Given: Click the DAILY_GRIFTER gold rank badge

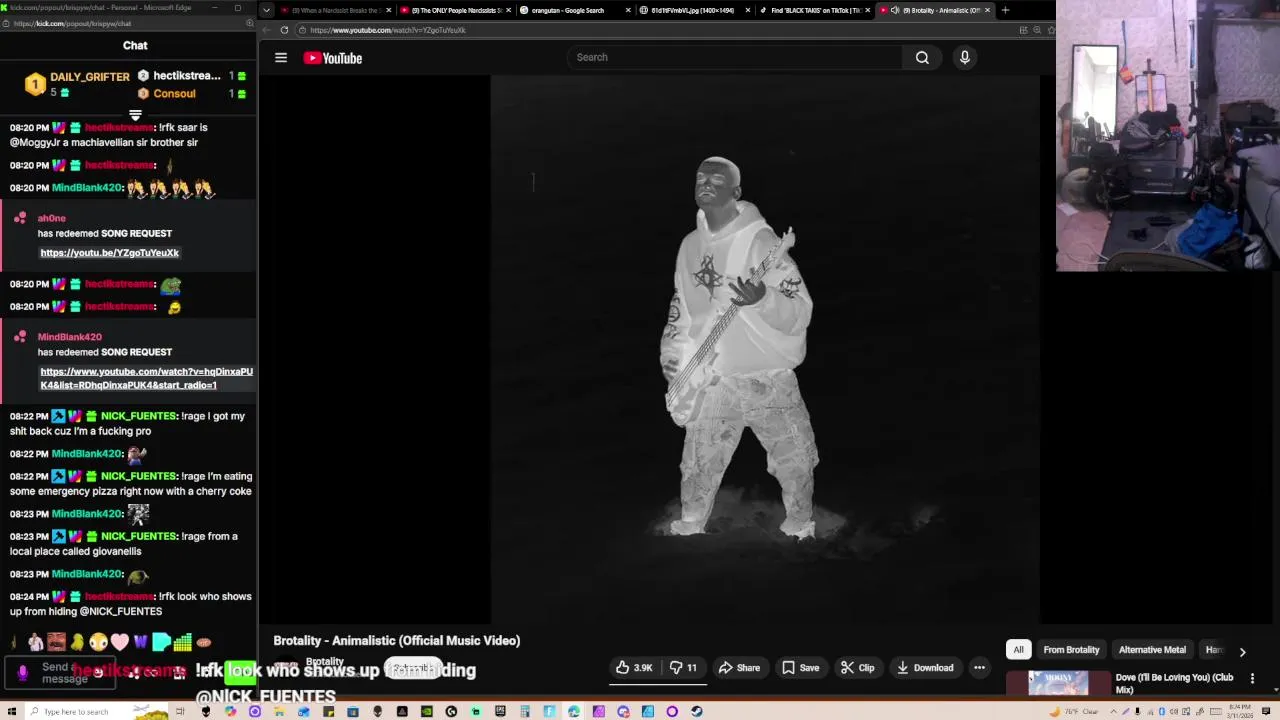Looking at the screenshot, I should (35, 85).
